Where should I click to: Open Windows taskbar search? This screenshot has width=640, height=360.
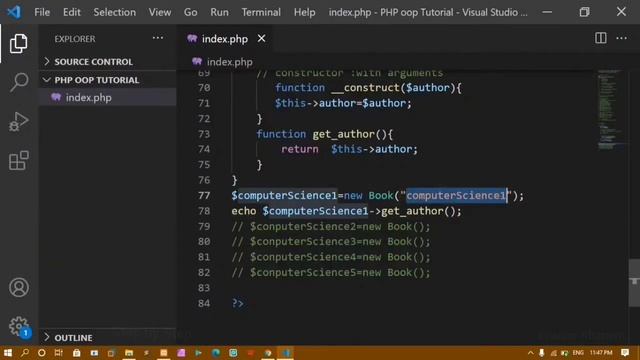pyautogui.click(x=25, y=353)
